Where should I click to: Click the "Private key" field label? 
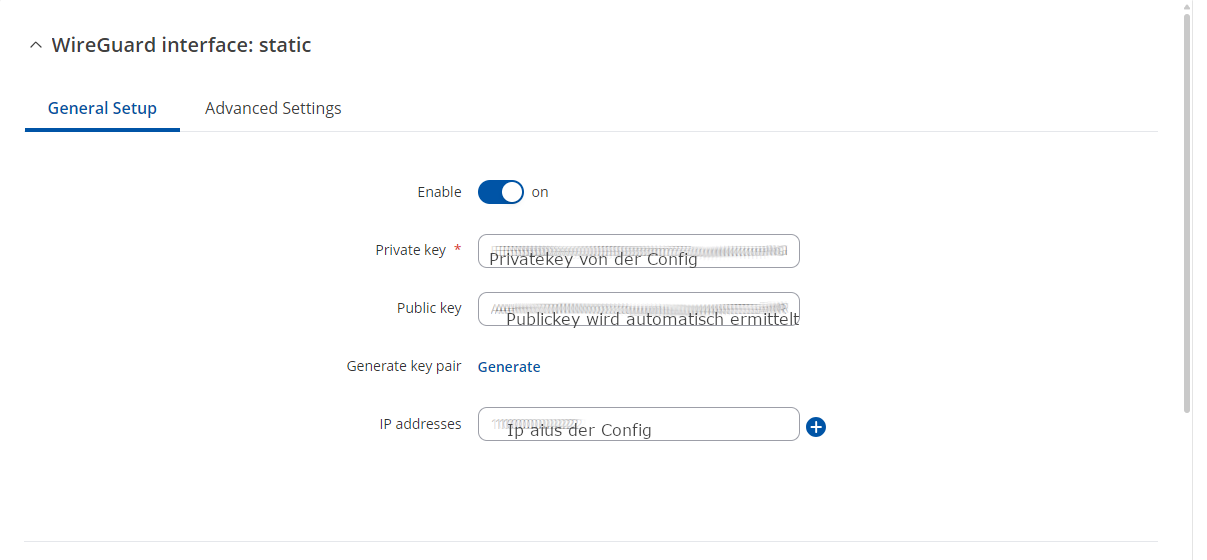pos(410,250)
